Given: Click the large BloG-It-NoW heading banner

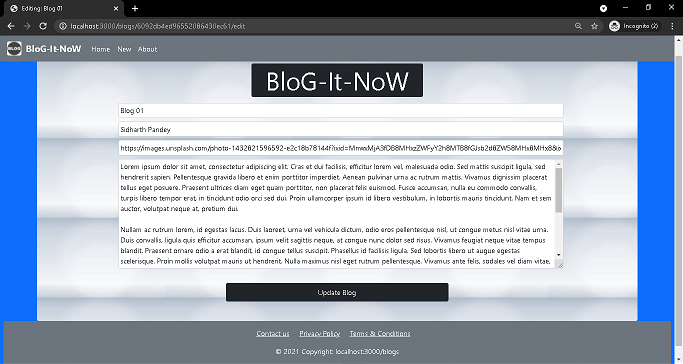Looking at the screenshot, I should click(x=337, y=81).
